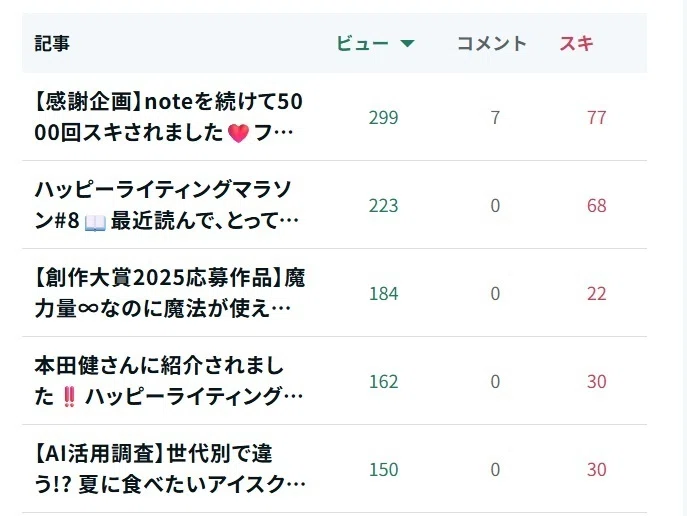Image resolution: width=687 pixels, height=516 pixels.
Task: Open ハッピーライティングマラソン#8 article
Action: 167,205
